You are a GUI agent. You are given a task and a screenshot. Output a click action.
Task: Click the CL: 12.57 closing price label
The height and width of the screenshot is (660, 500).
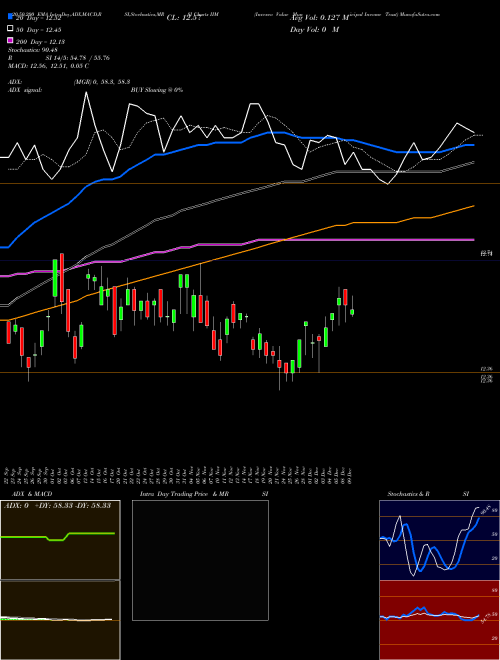[x=182, y=18]
